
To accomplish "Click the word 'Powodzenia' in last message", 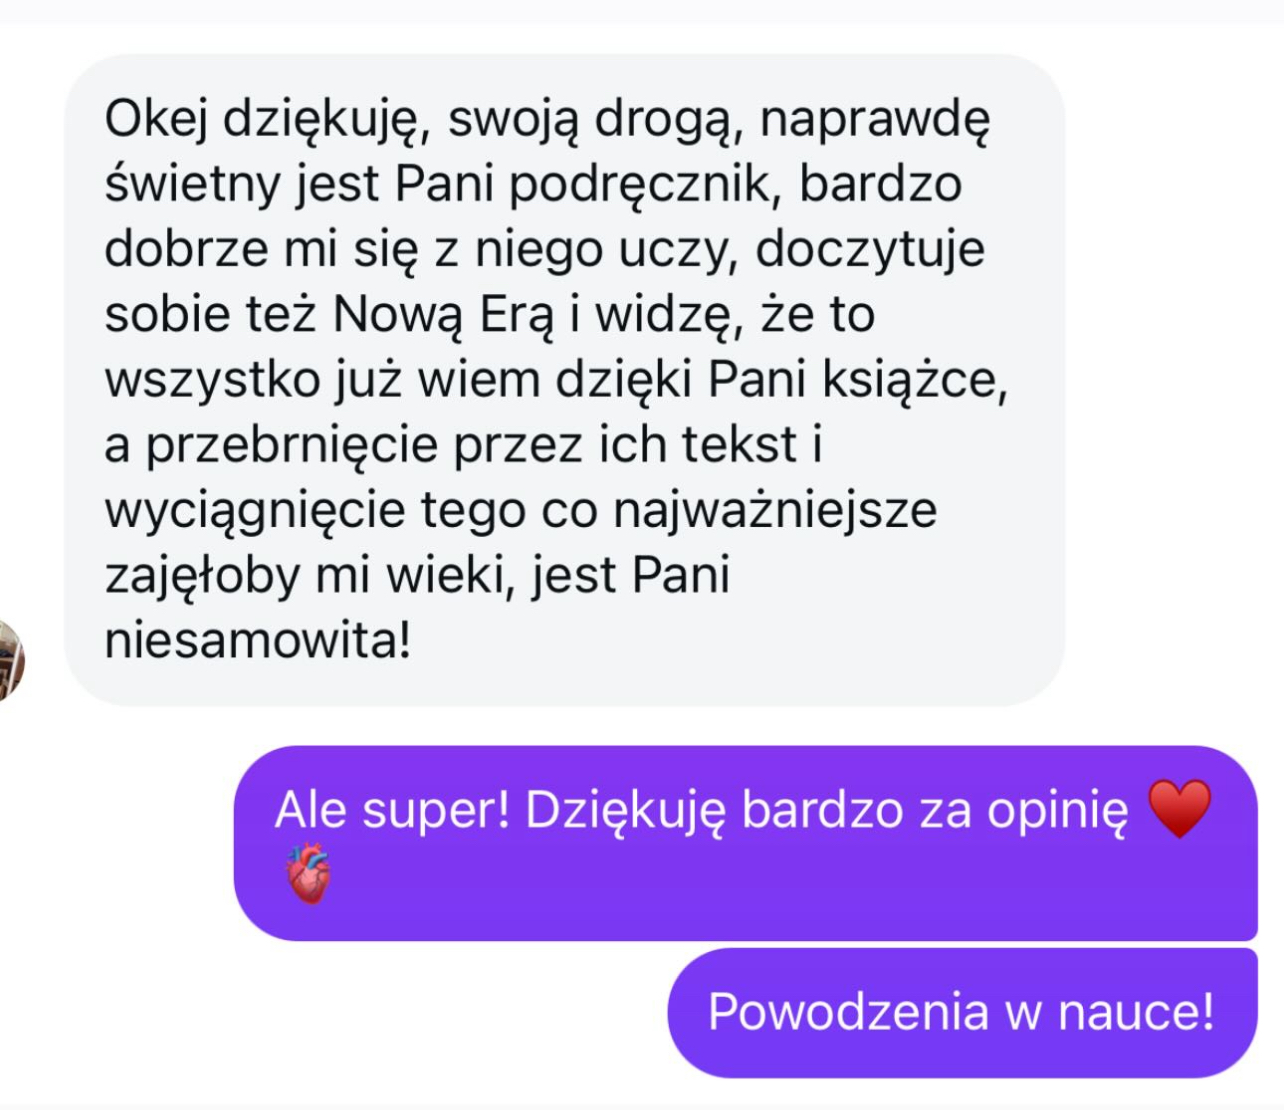I will click(x=848, y=1012).
